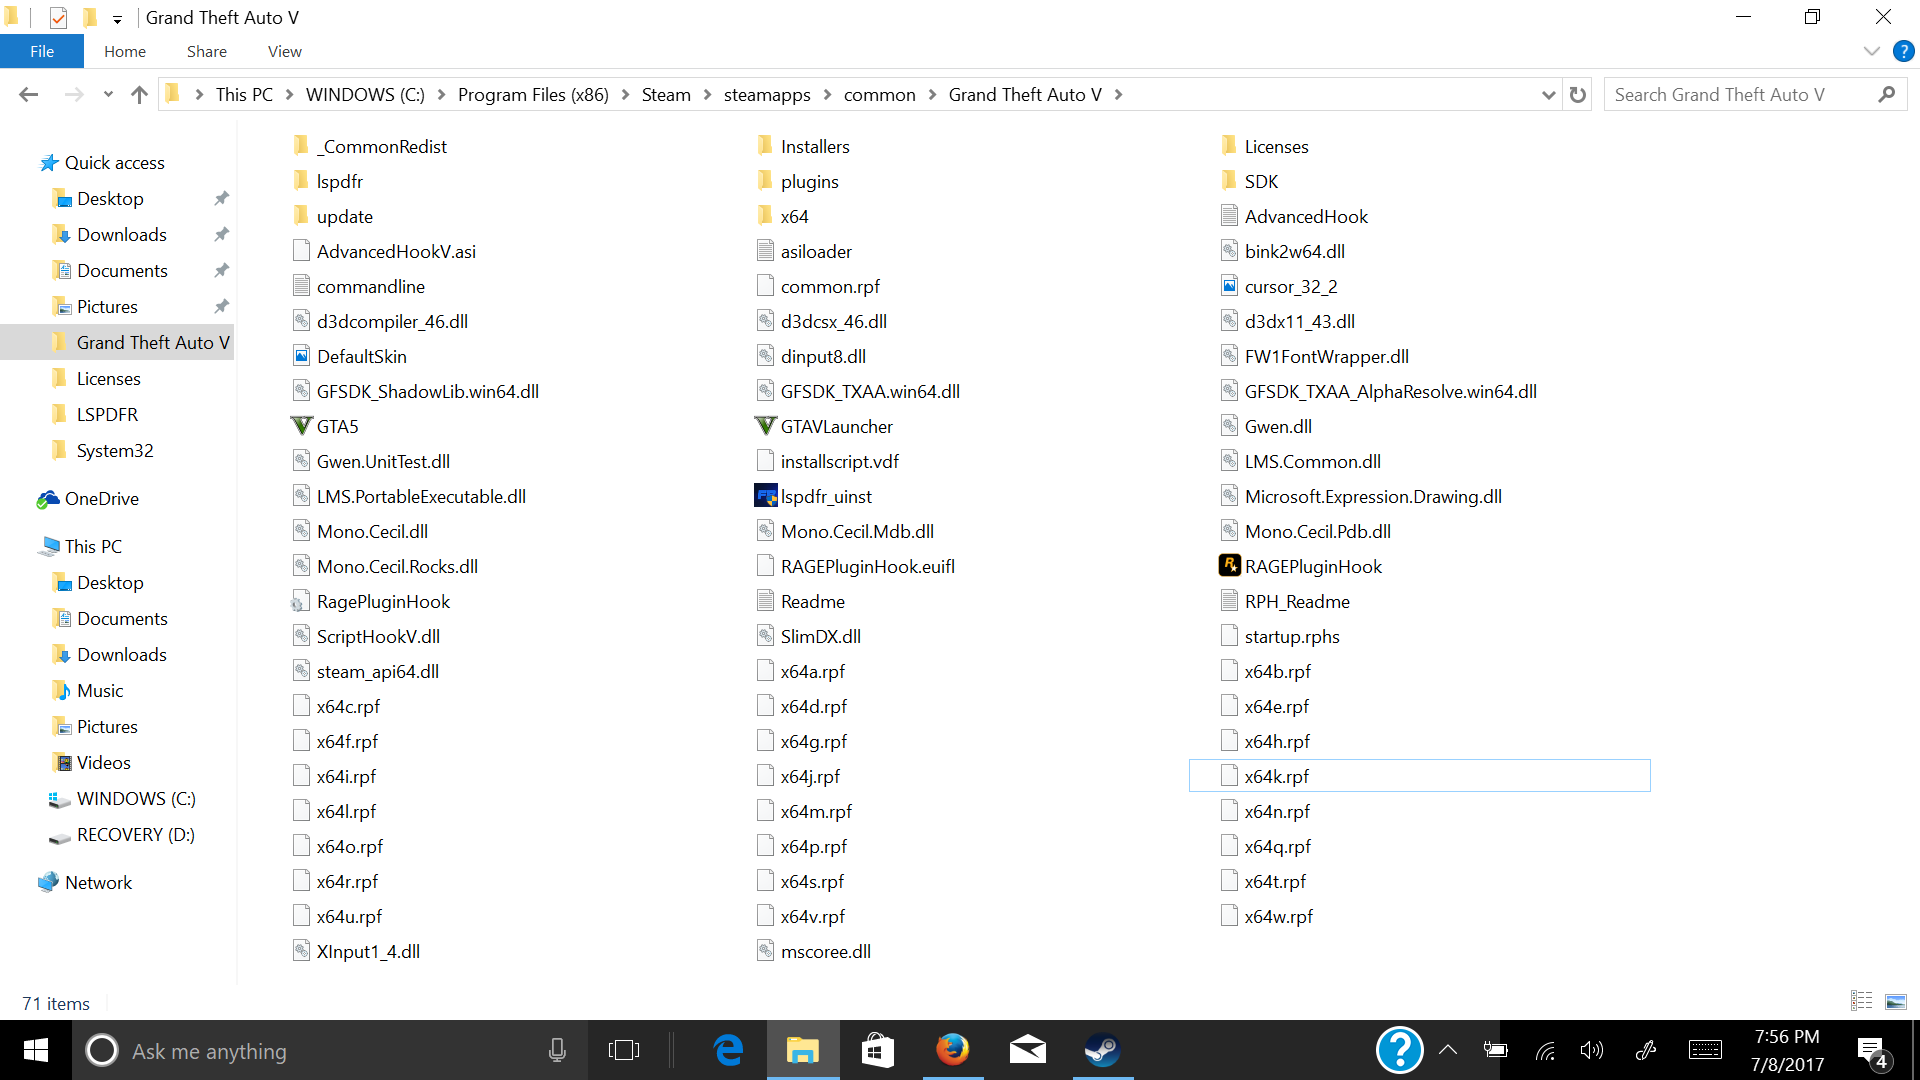Expand the ribbon with the chevron
The width and height of the screenshot is (1920, 1080).
1871,52
